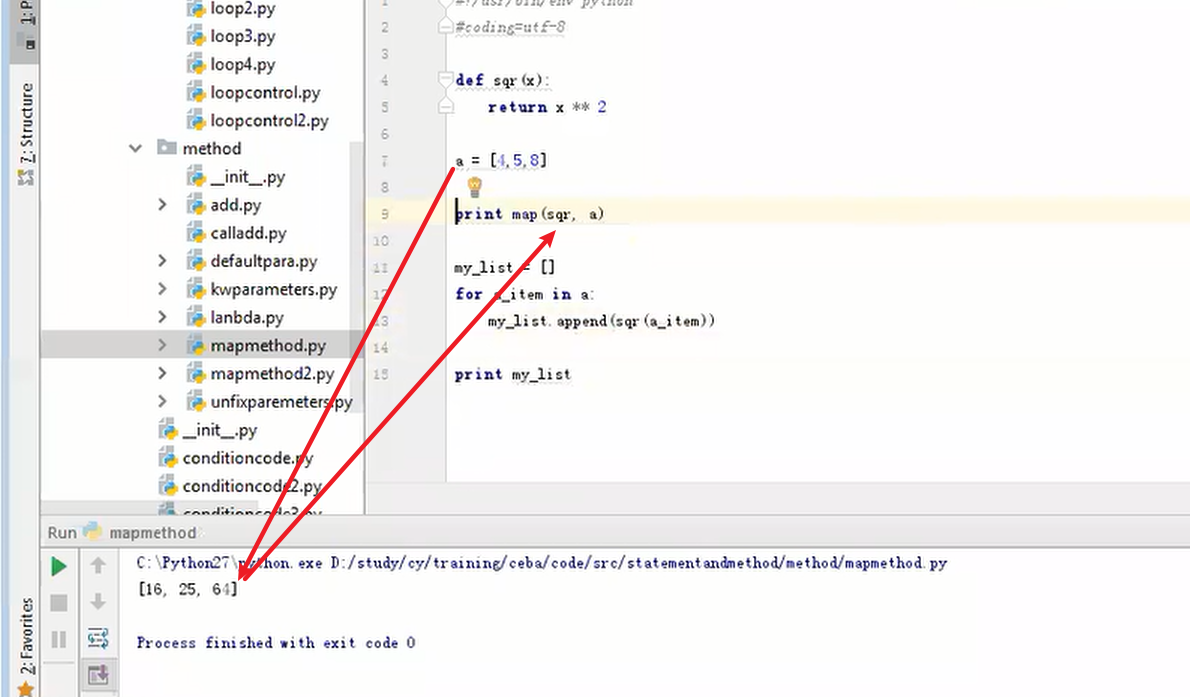Select add.py file
Viewport: 1190px width, 697px height.
pos(236,204)
